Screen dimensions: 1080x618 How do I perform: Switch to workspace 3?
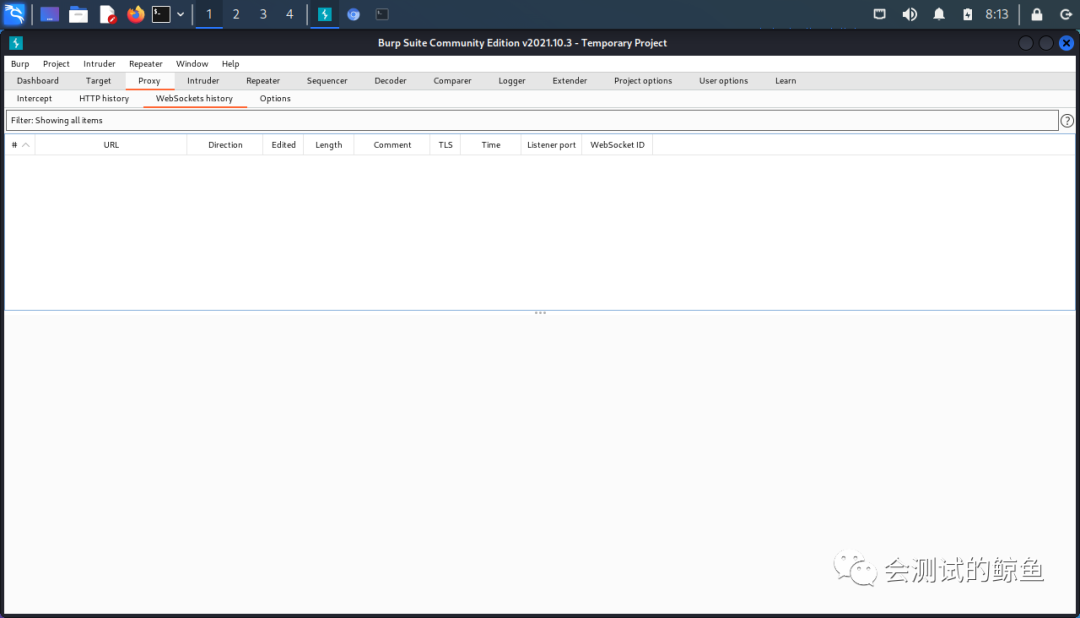(263, 14)
